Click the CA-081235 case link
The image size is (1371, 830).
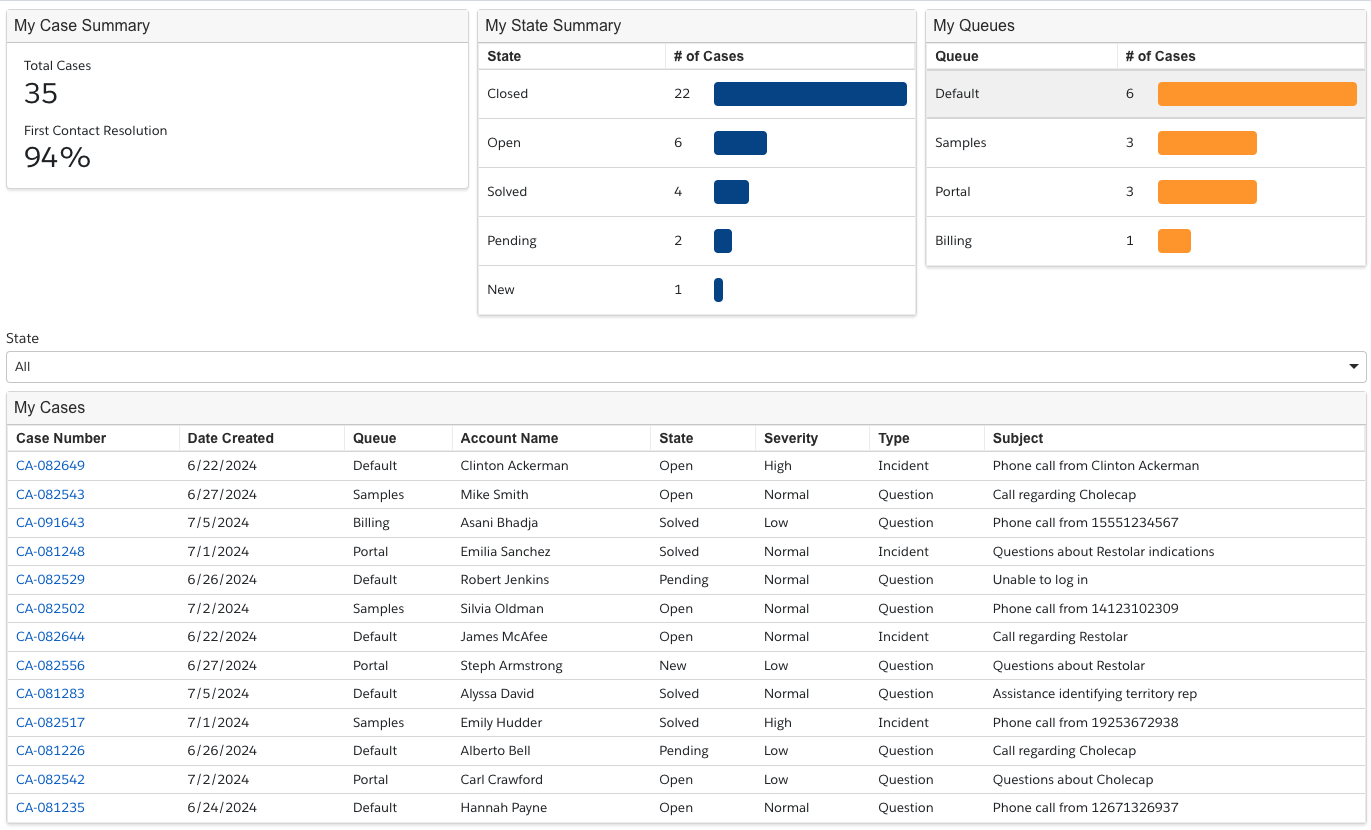[50, 808]
